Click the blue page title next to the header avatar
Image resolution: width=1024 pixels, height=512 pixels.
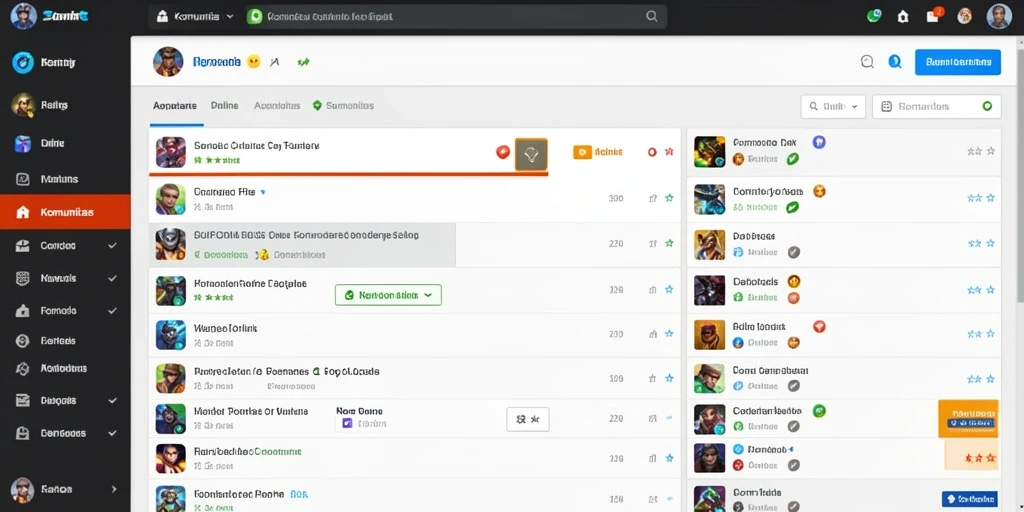(217, 62)
